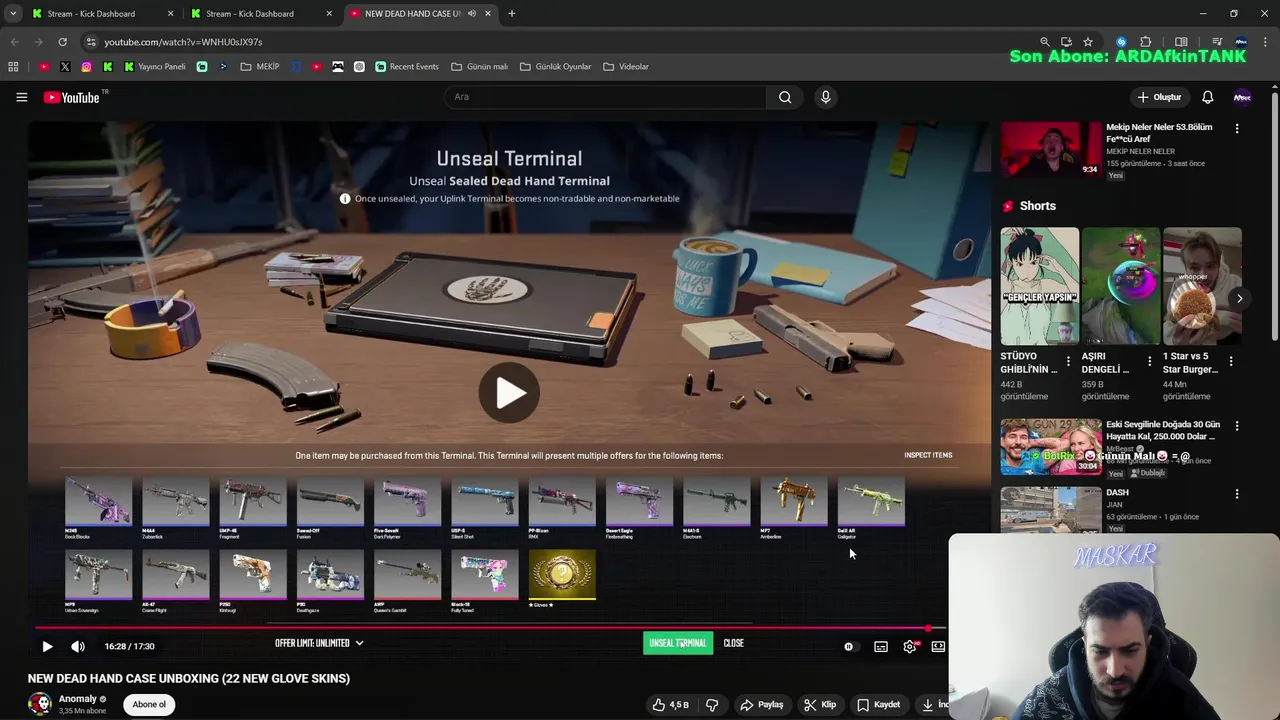Toggle autoplay switch in the player
Screen dimensions: 1280x720
(x=849, y=646)
